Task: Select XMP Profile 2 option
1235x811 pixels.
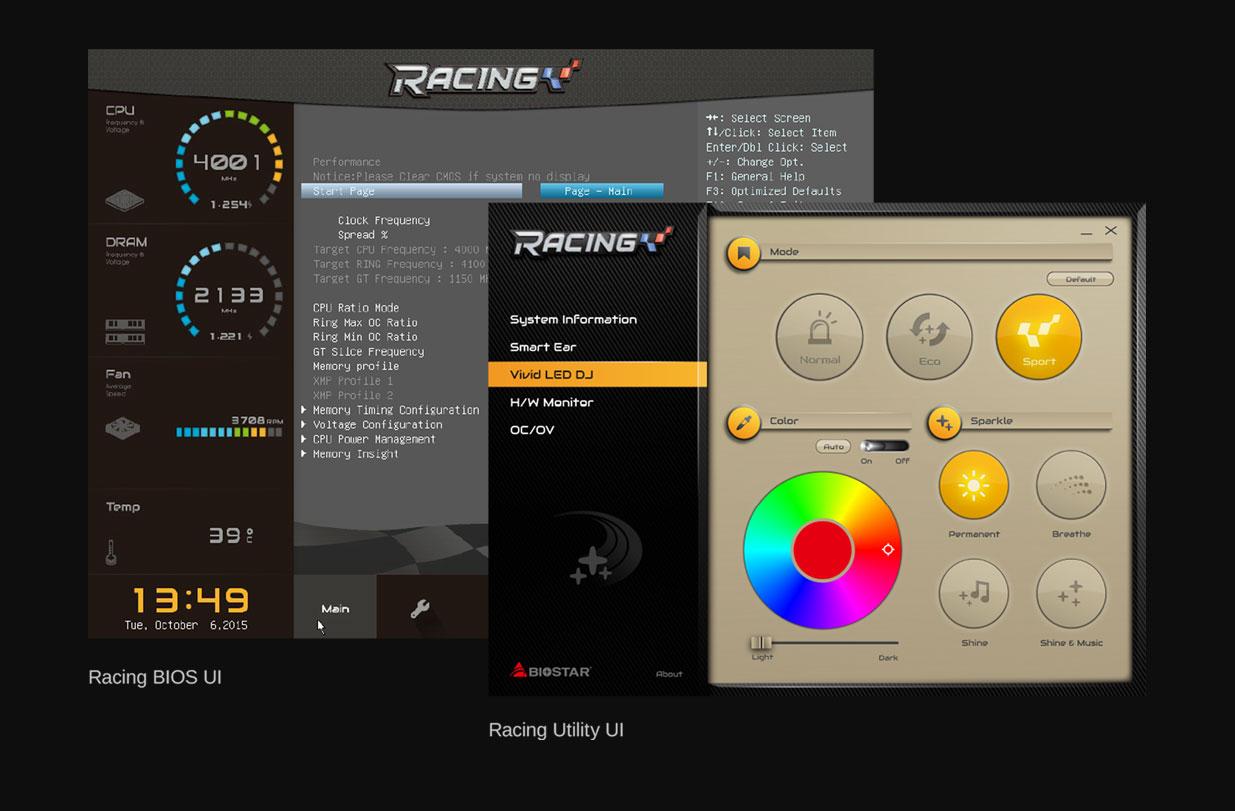Action: click(x=353, y=396)
